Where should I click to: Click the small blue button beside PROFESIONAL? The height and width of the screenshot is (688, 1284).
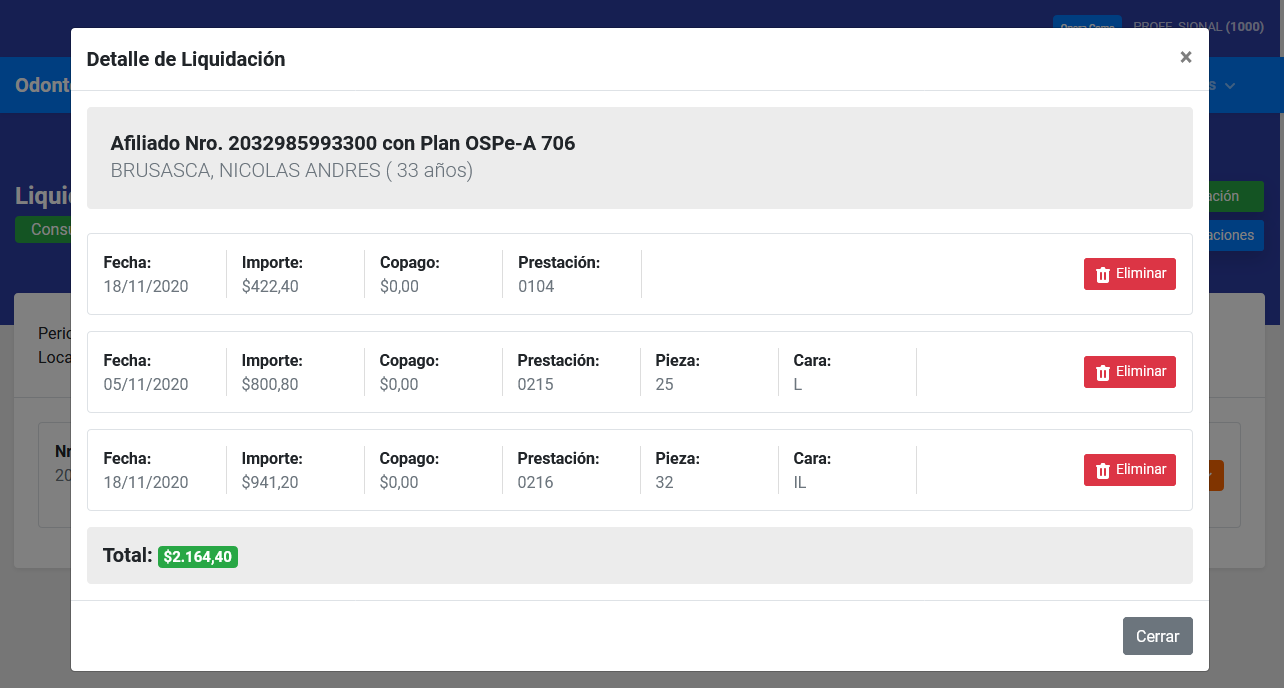point(1087,24)
